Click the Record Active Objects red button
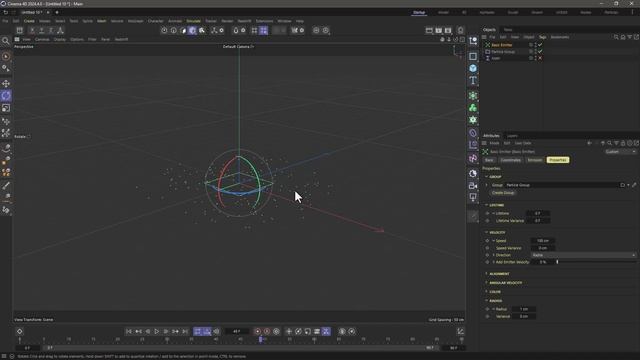This screenshot has width=640, height=360. point(258,331)
